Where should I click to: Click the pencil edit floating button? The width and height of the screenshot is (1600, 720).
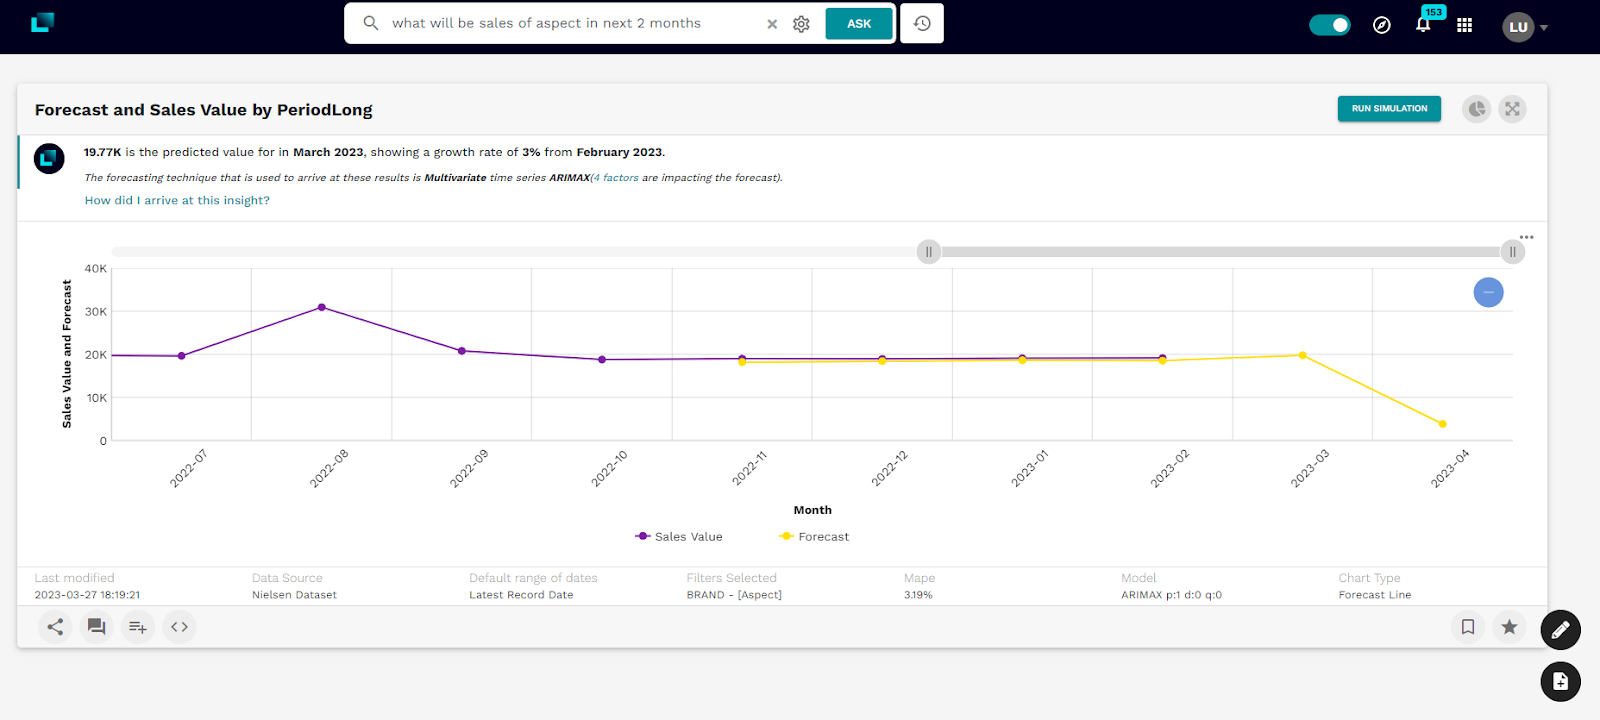(1560, 630)
